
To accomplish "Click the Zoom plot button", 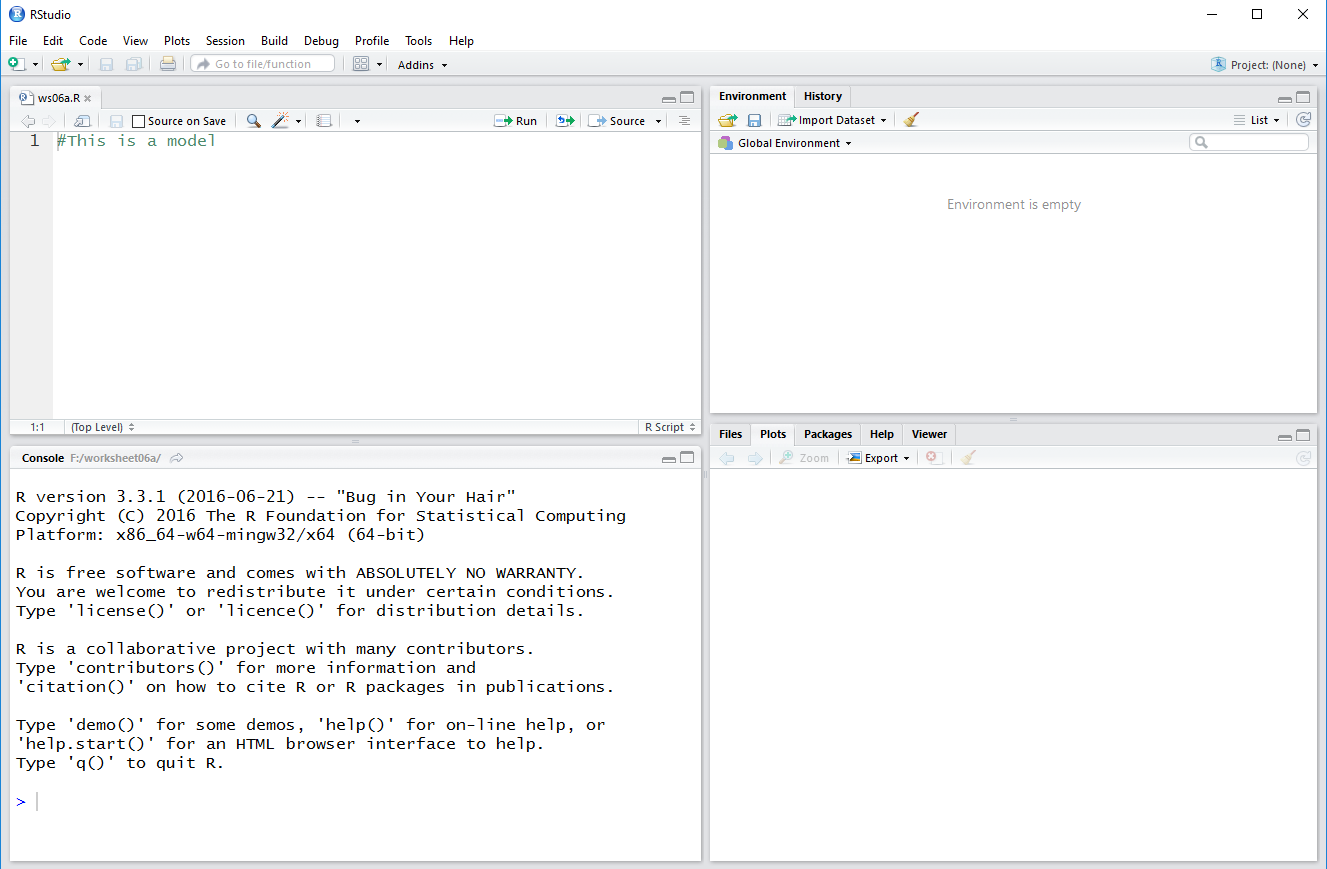I will tap(804, 458).
